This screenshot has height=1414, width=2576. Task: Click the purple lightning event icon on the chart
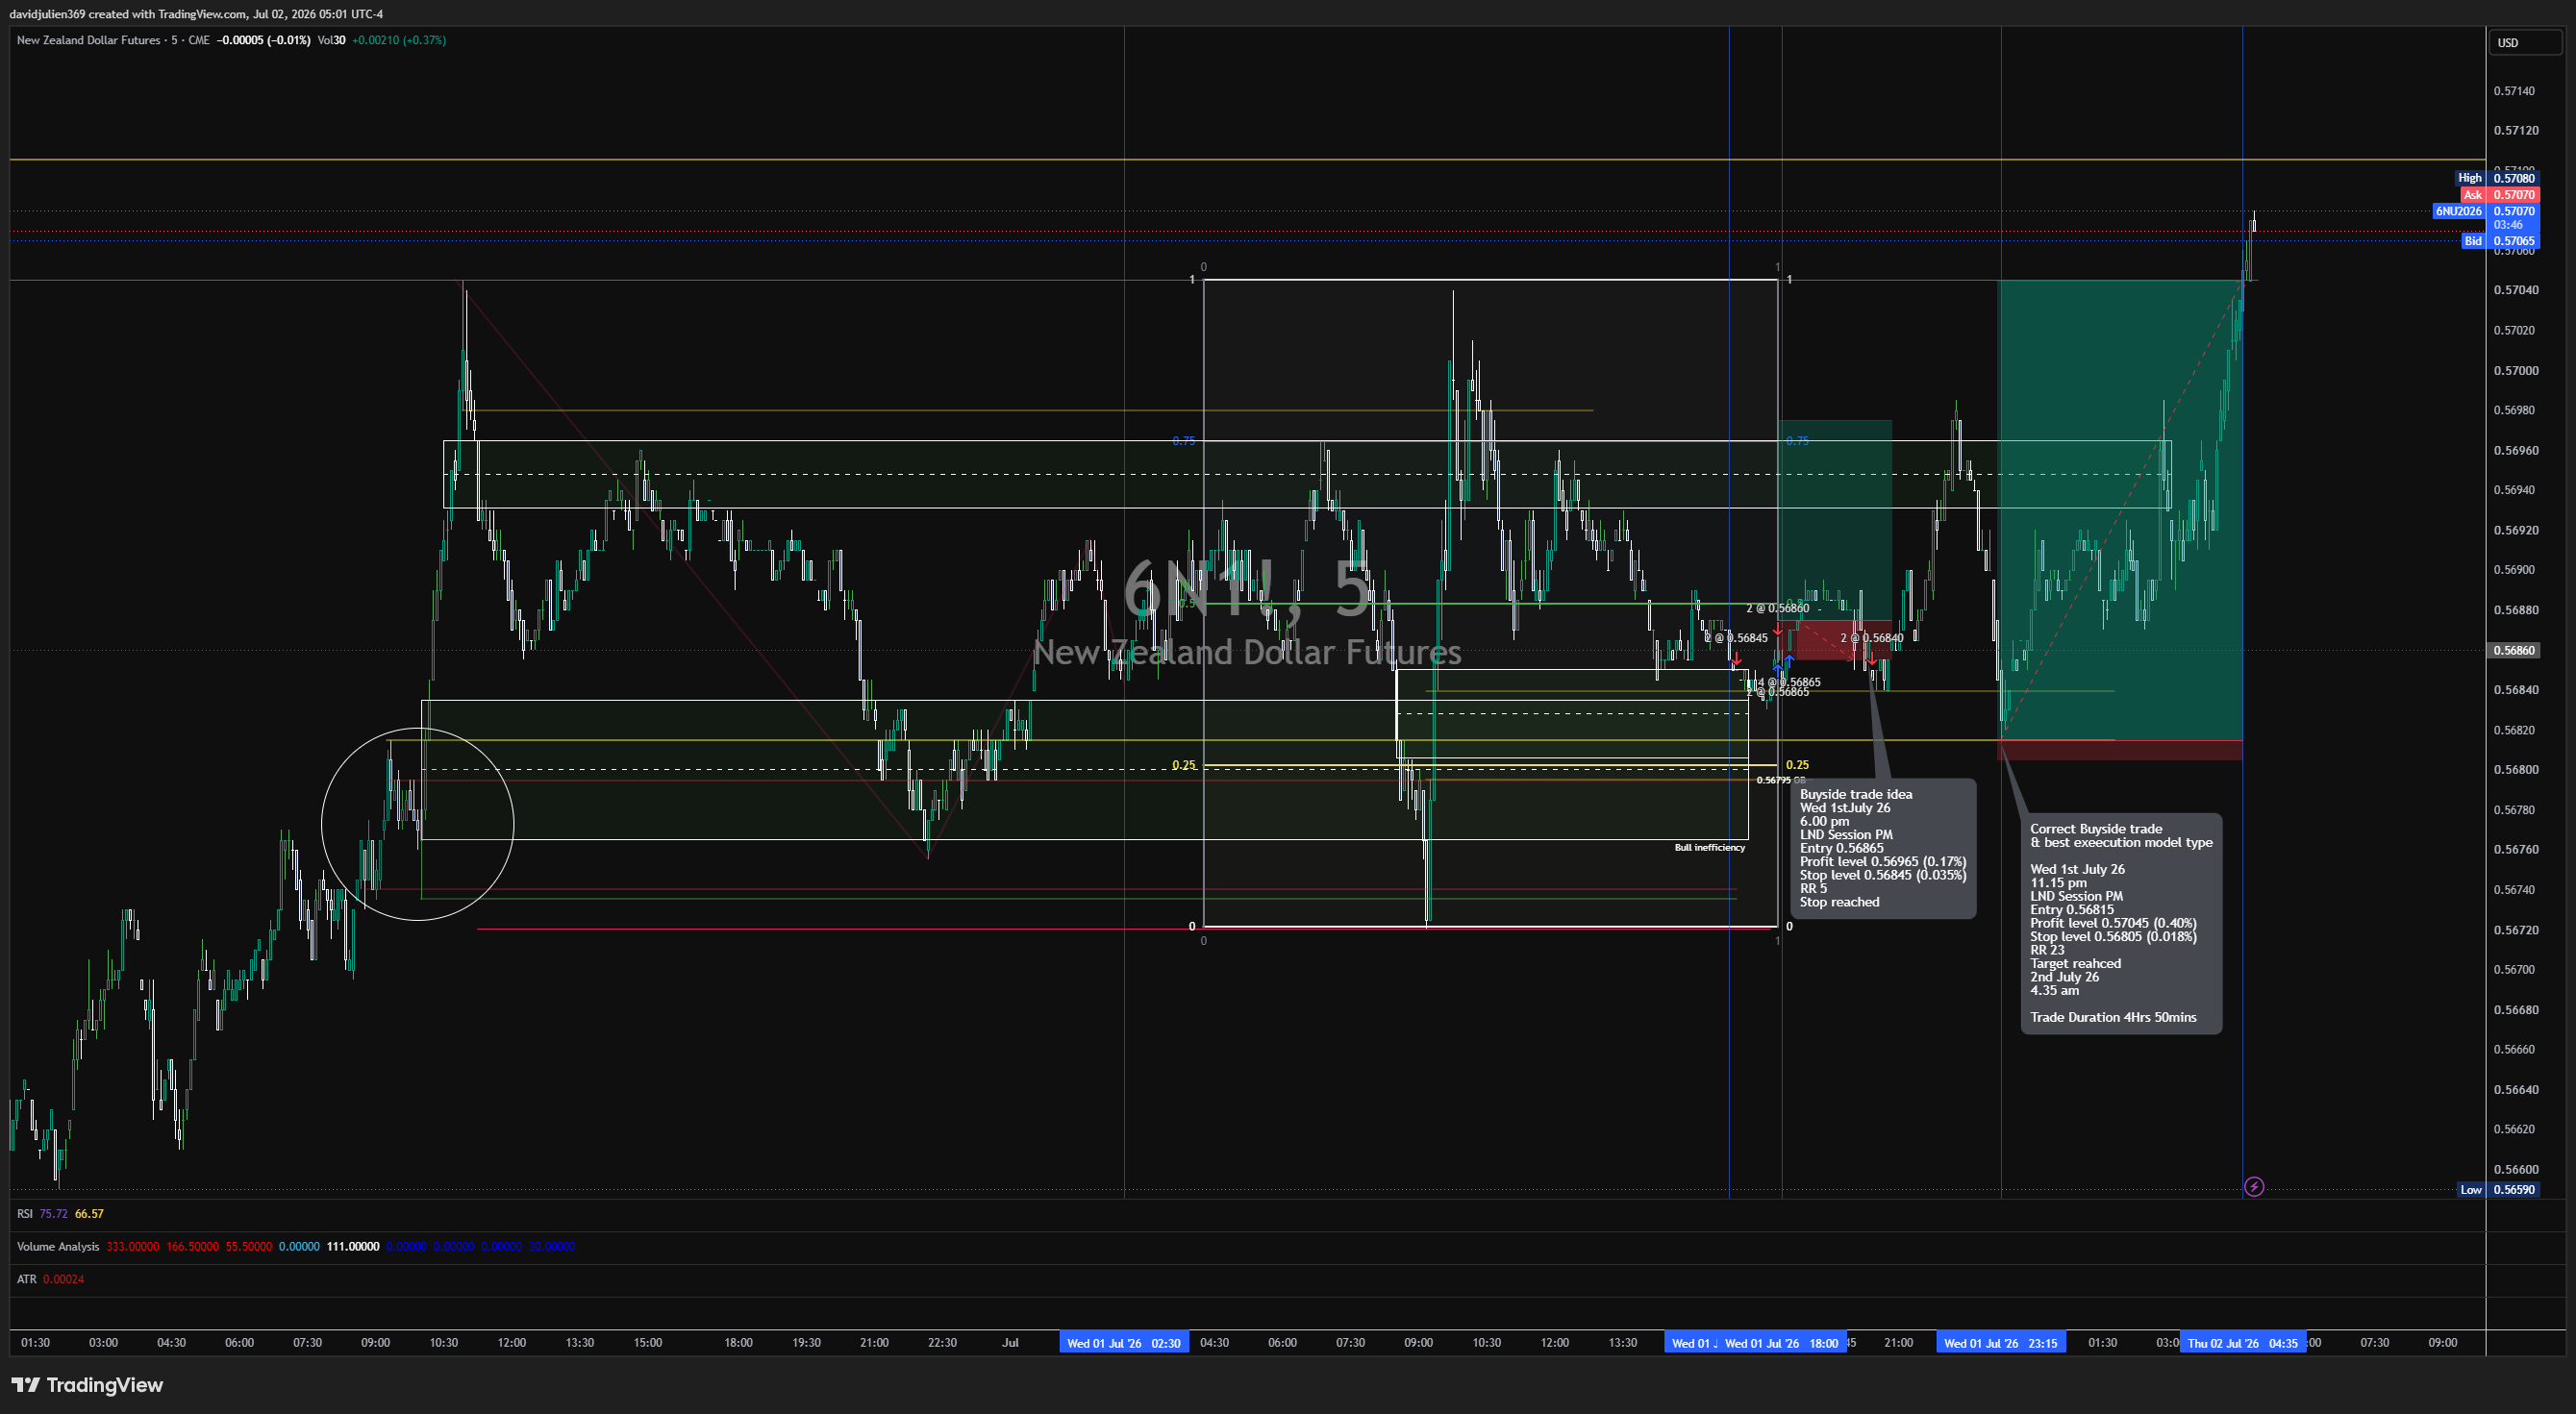click(2253, 1186)
